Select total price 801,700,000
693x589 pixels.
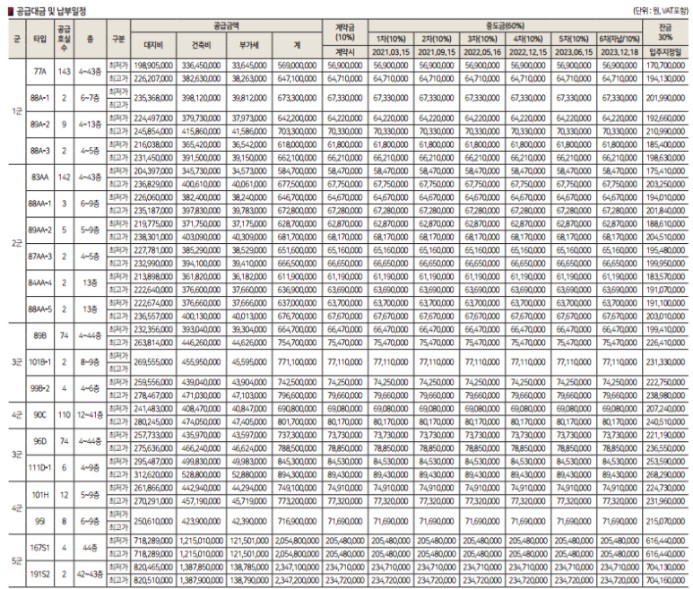pyautogui.click(x=297, y=422)
